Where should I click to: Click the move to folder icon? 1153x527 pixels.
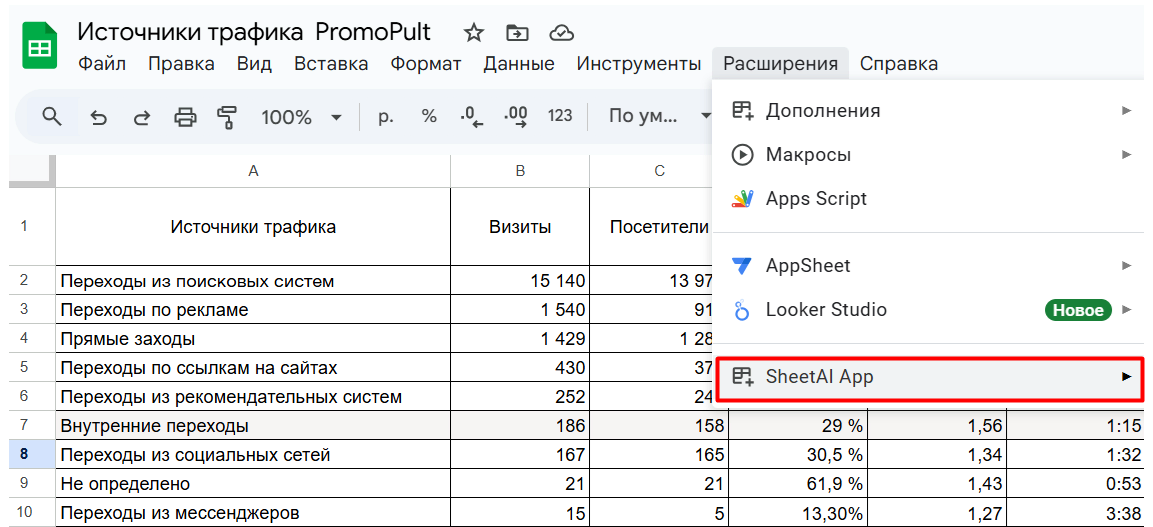pos(517,32)
